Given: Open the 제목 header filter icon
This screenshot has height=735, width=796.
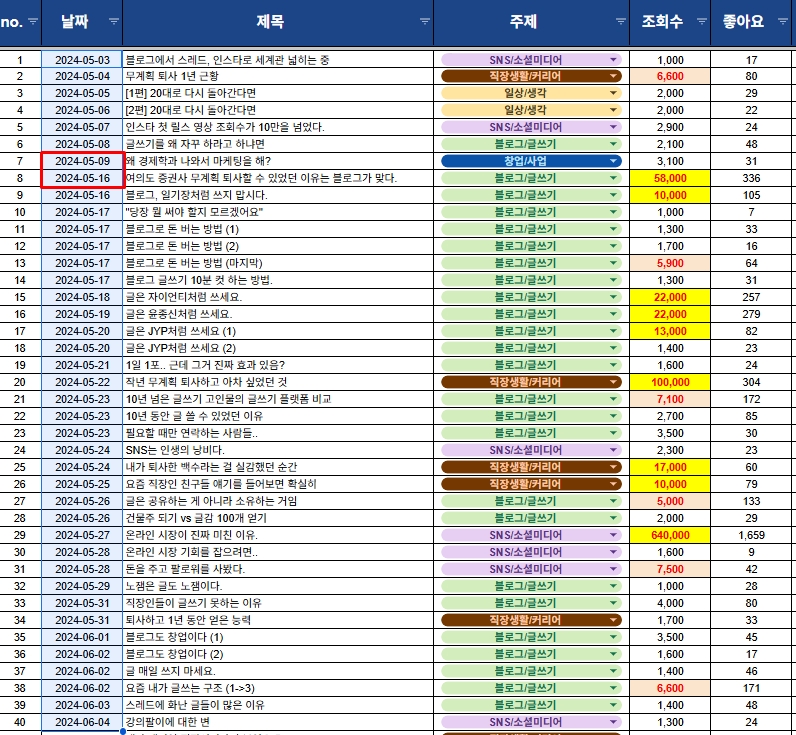Looking at the screenshot, I should tap(425, 22).
